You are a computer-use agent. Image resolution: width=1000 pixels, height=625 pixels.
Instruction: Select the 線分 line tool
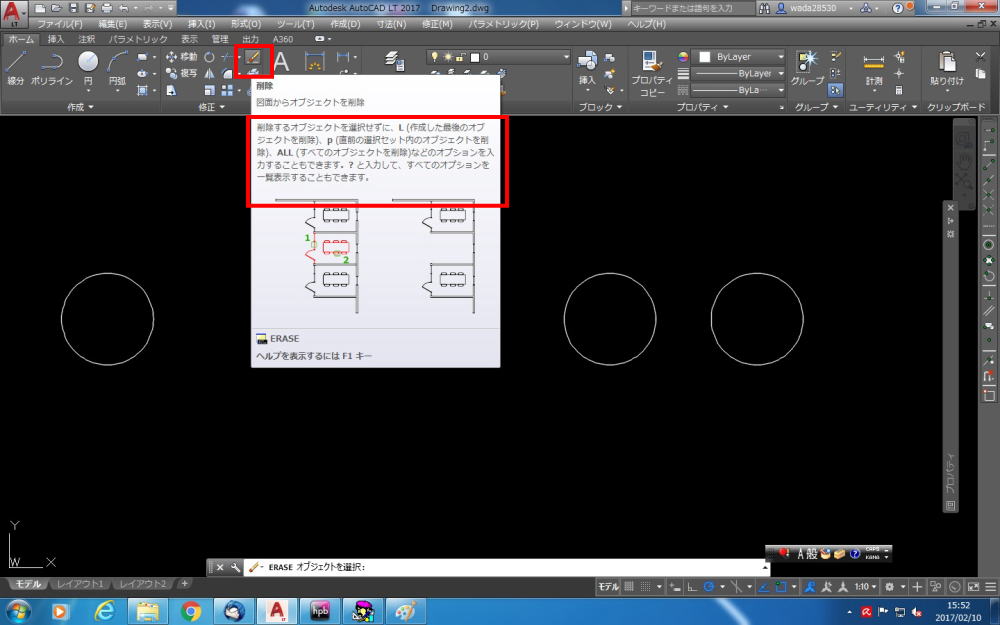16,67
